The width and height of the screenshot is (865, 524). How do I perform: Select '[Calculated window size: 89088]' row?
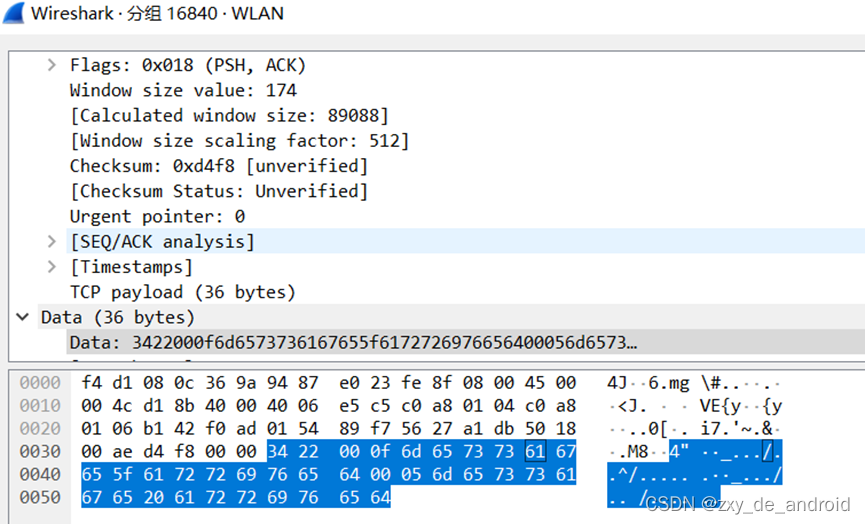coord(229,116)
